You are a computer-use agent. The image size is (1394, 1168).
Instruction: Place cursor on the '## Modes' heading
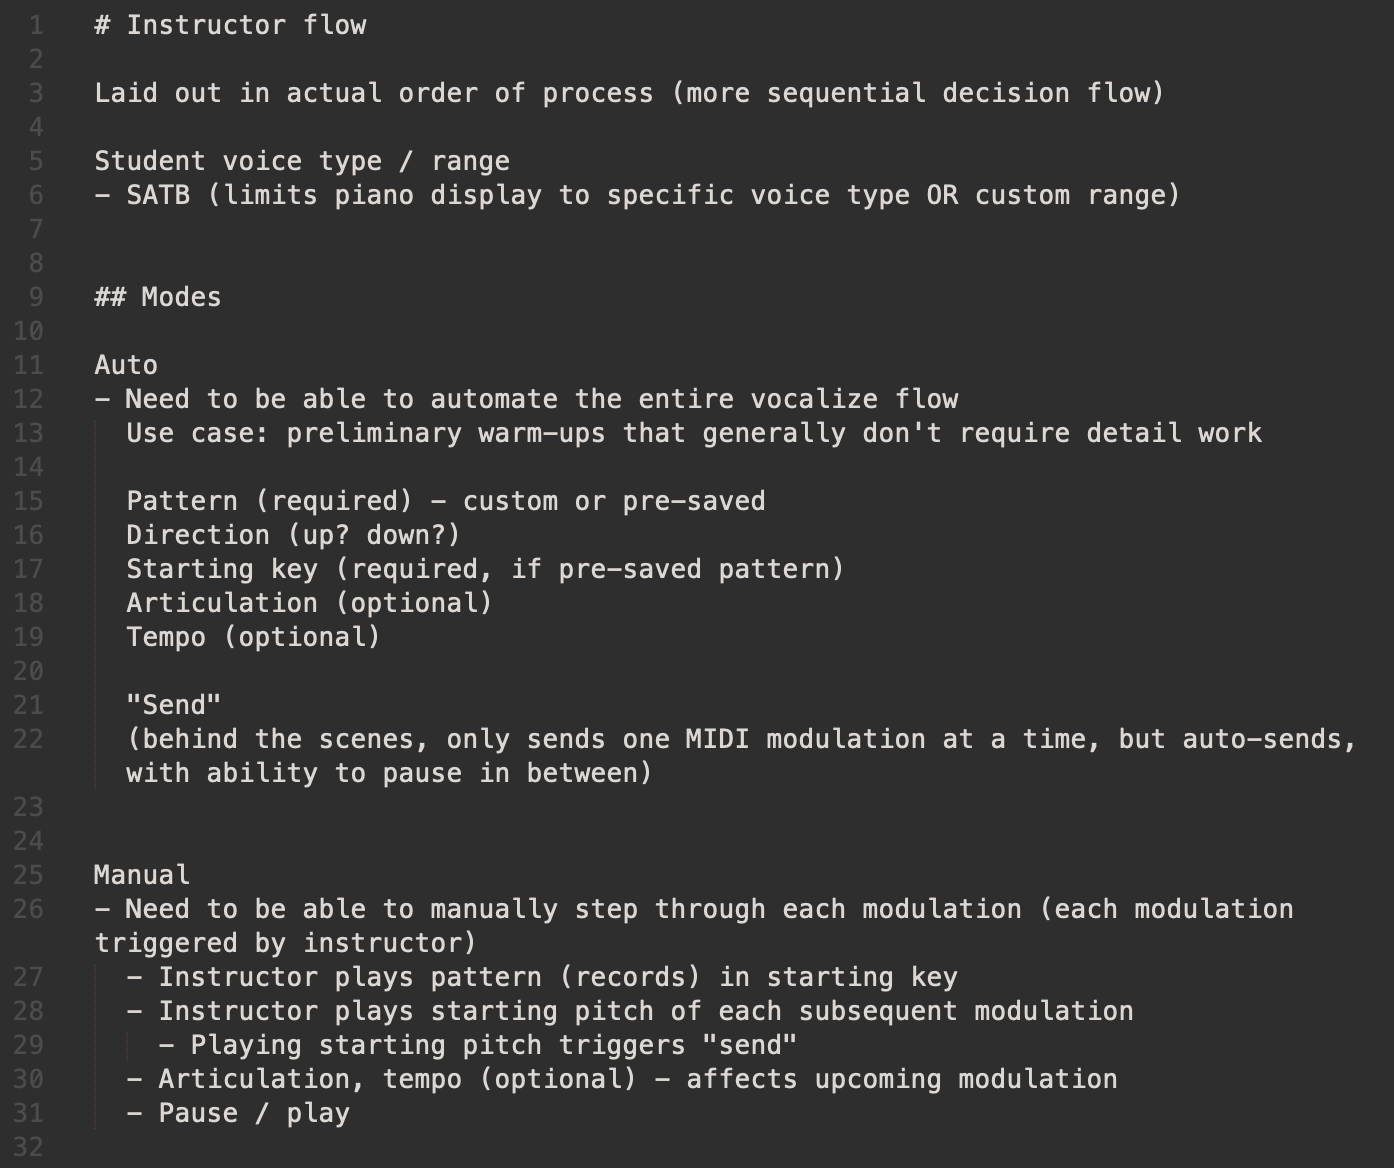pos(158,297)
